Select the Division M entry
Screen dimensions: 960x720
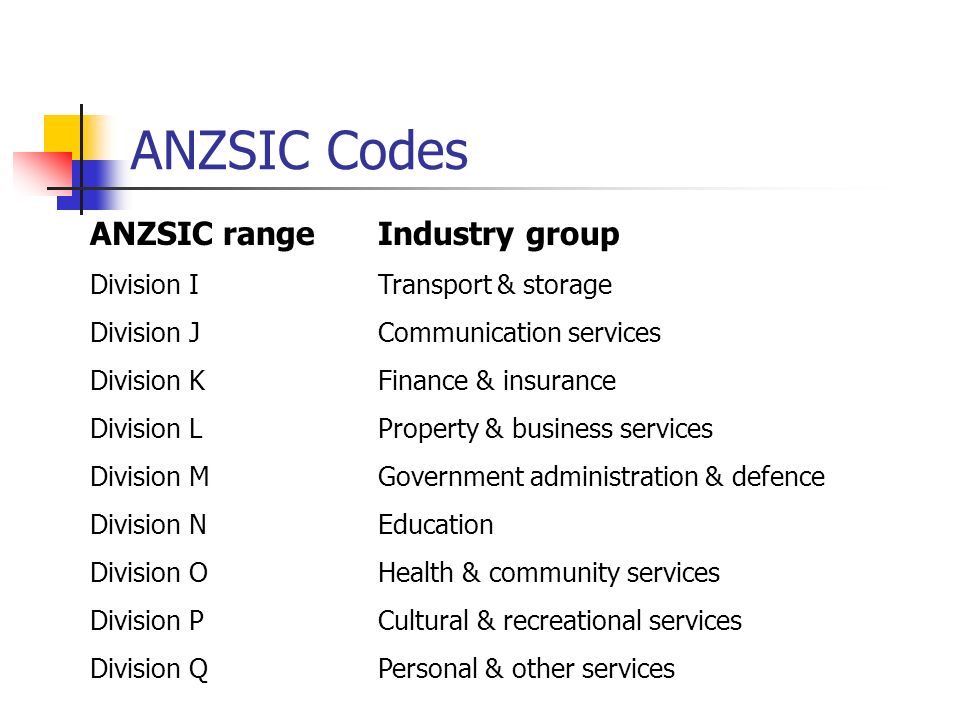pyautogui.click(x=150, y=477)
